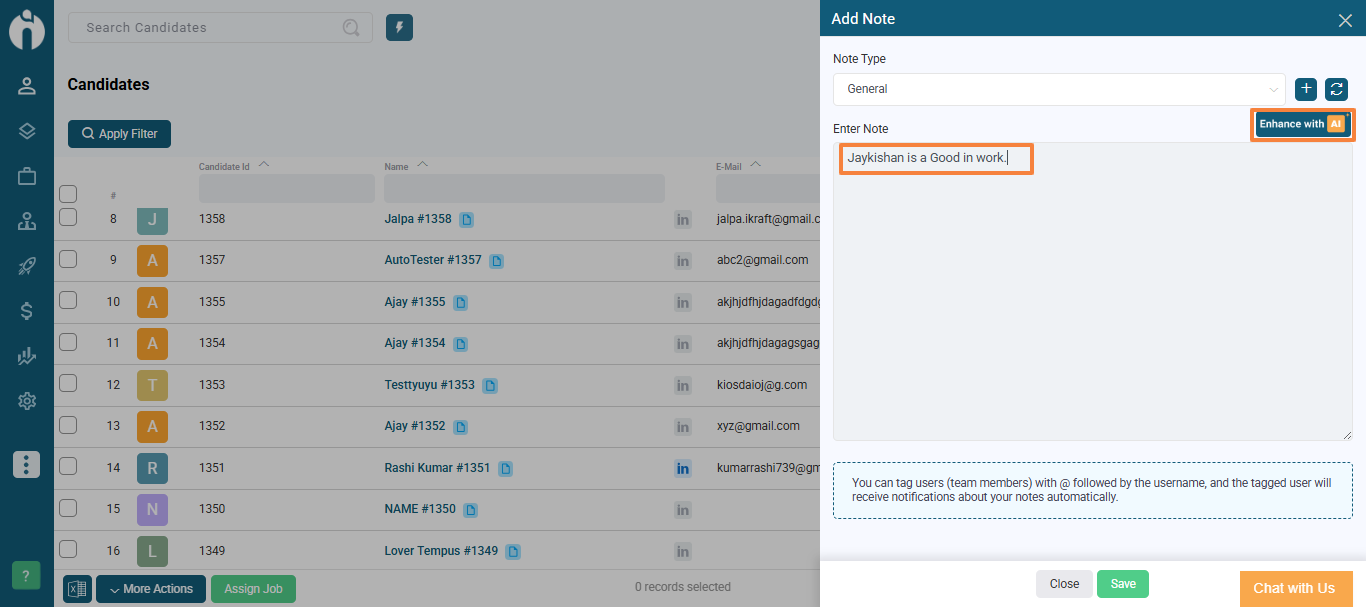Add a new note type with plus icon
Image resolution: width=1366 pixels, height=607 pixels.
pos(1306,89)
